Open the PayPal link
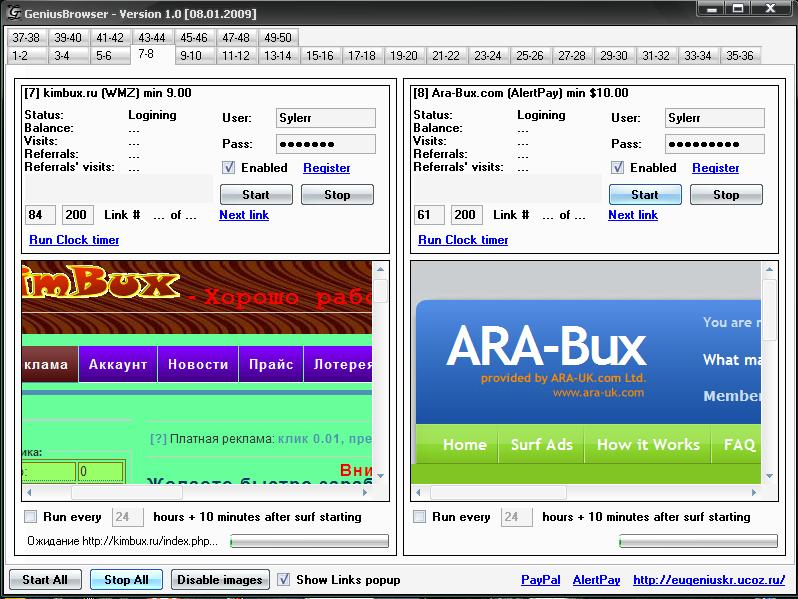 (x=540, y=580)
